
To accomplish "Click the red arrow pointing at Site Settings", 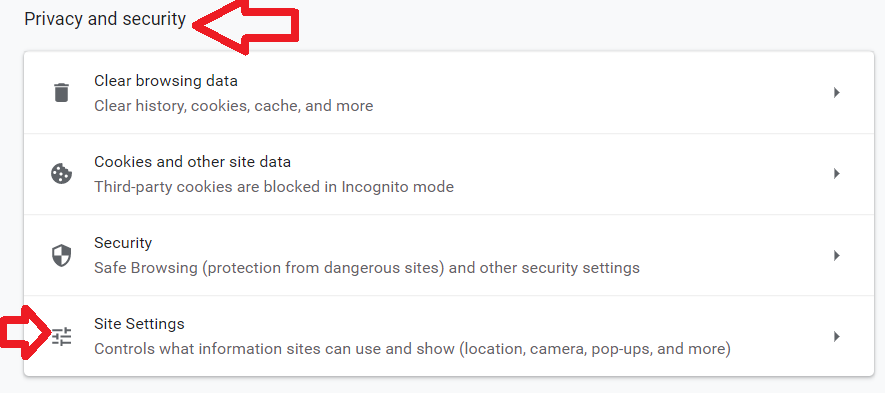I will [x=24, y=332].
